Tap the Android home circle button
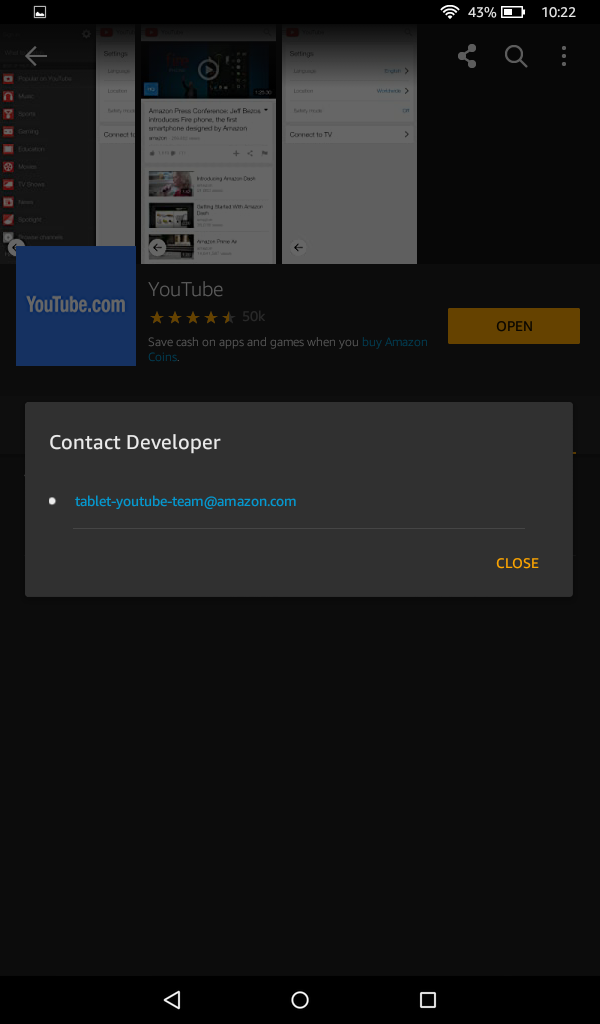Image resolution: width=600 pixels, height=1024 pixels. (x=300, y=999)
